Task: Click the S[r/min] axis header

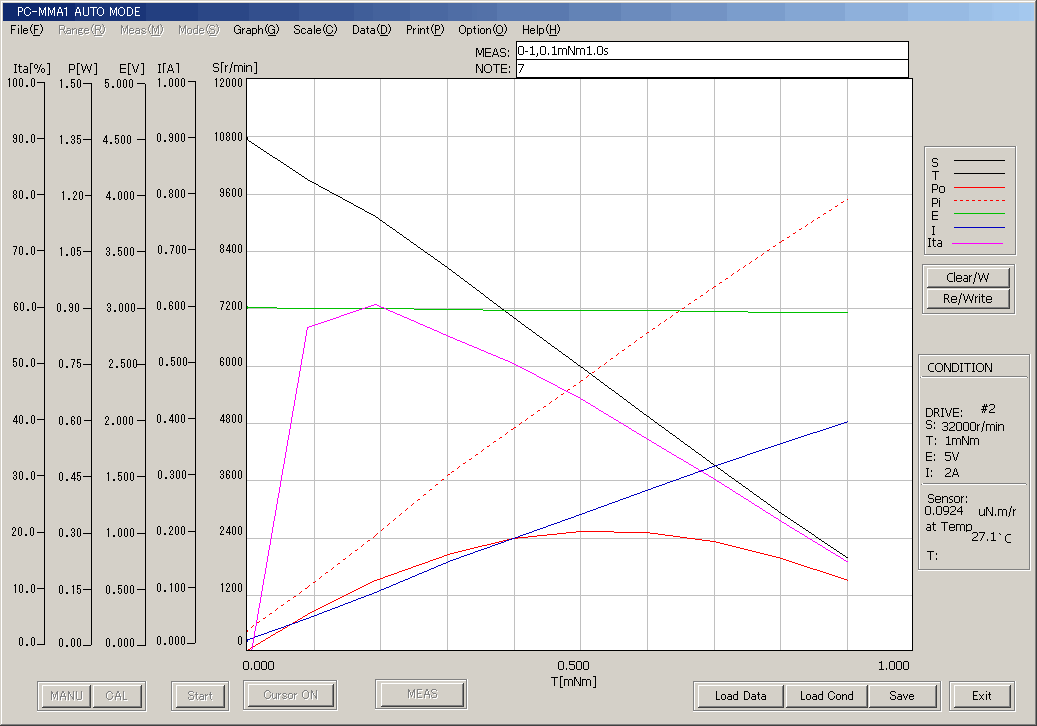Action: click(x=235, y=67)
